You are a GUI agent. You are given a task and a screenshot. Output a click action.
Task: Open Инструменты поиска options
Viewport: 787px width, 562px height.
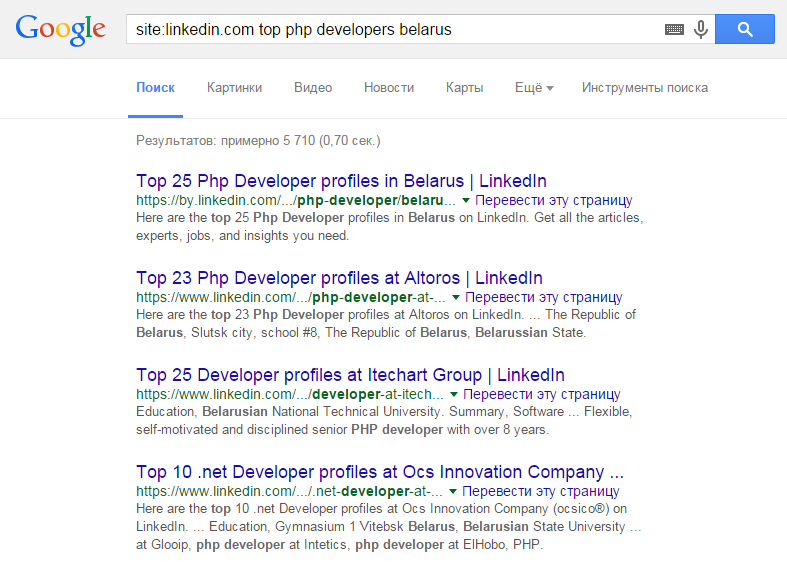point(645,88)
